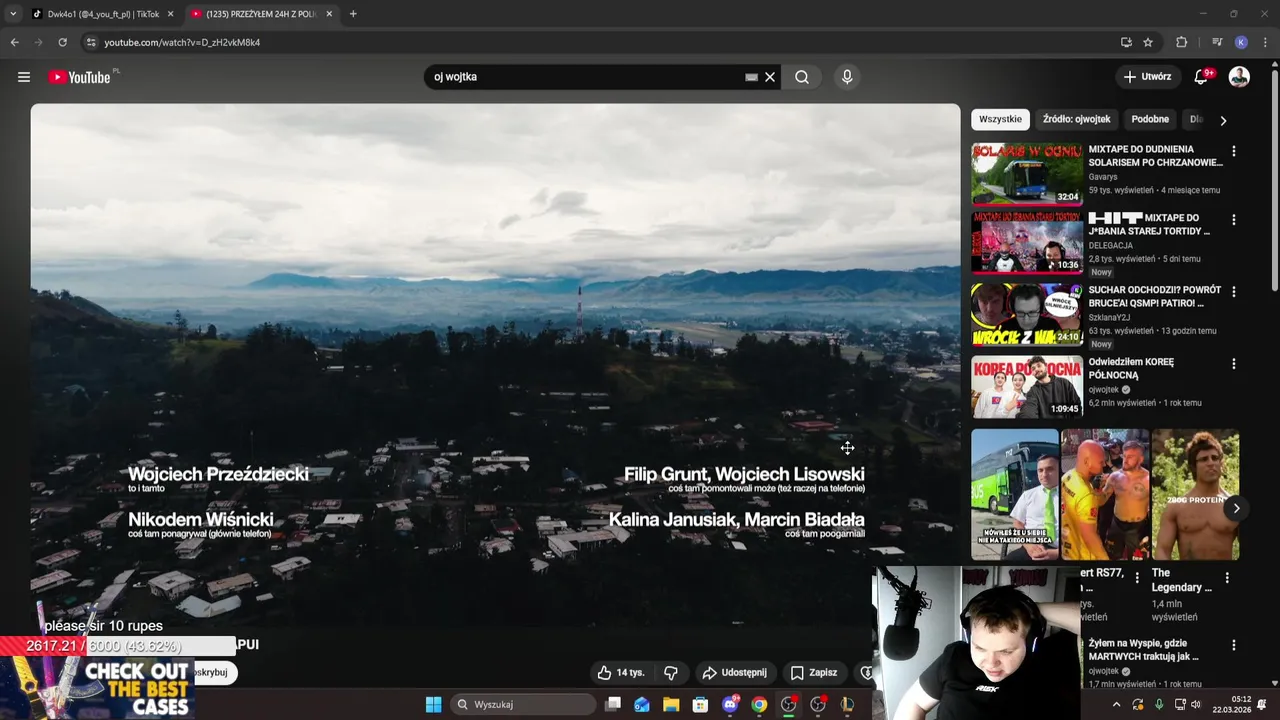Open Google Chrome taskbar icon

pos(759,705)
